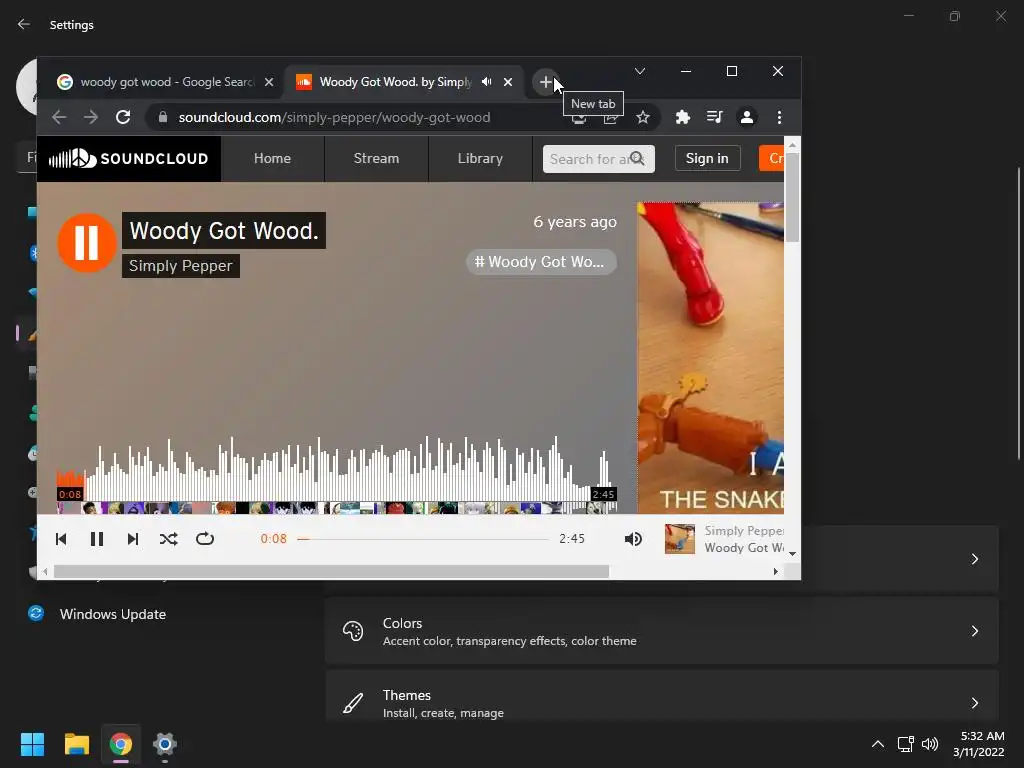Image resolution: width=1024 pixels, height=768 pixels.
Task: Click the Settings gear taskbar icon
Action: [x=165, y=744]
